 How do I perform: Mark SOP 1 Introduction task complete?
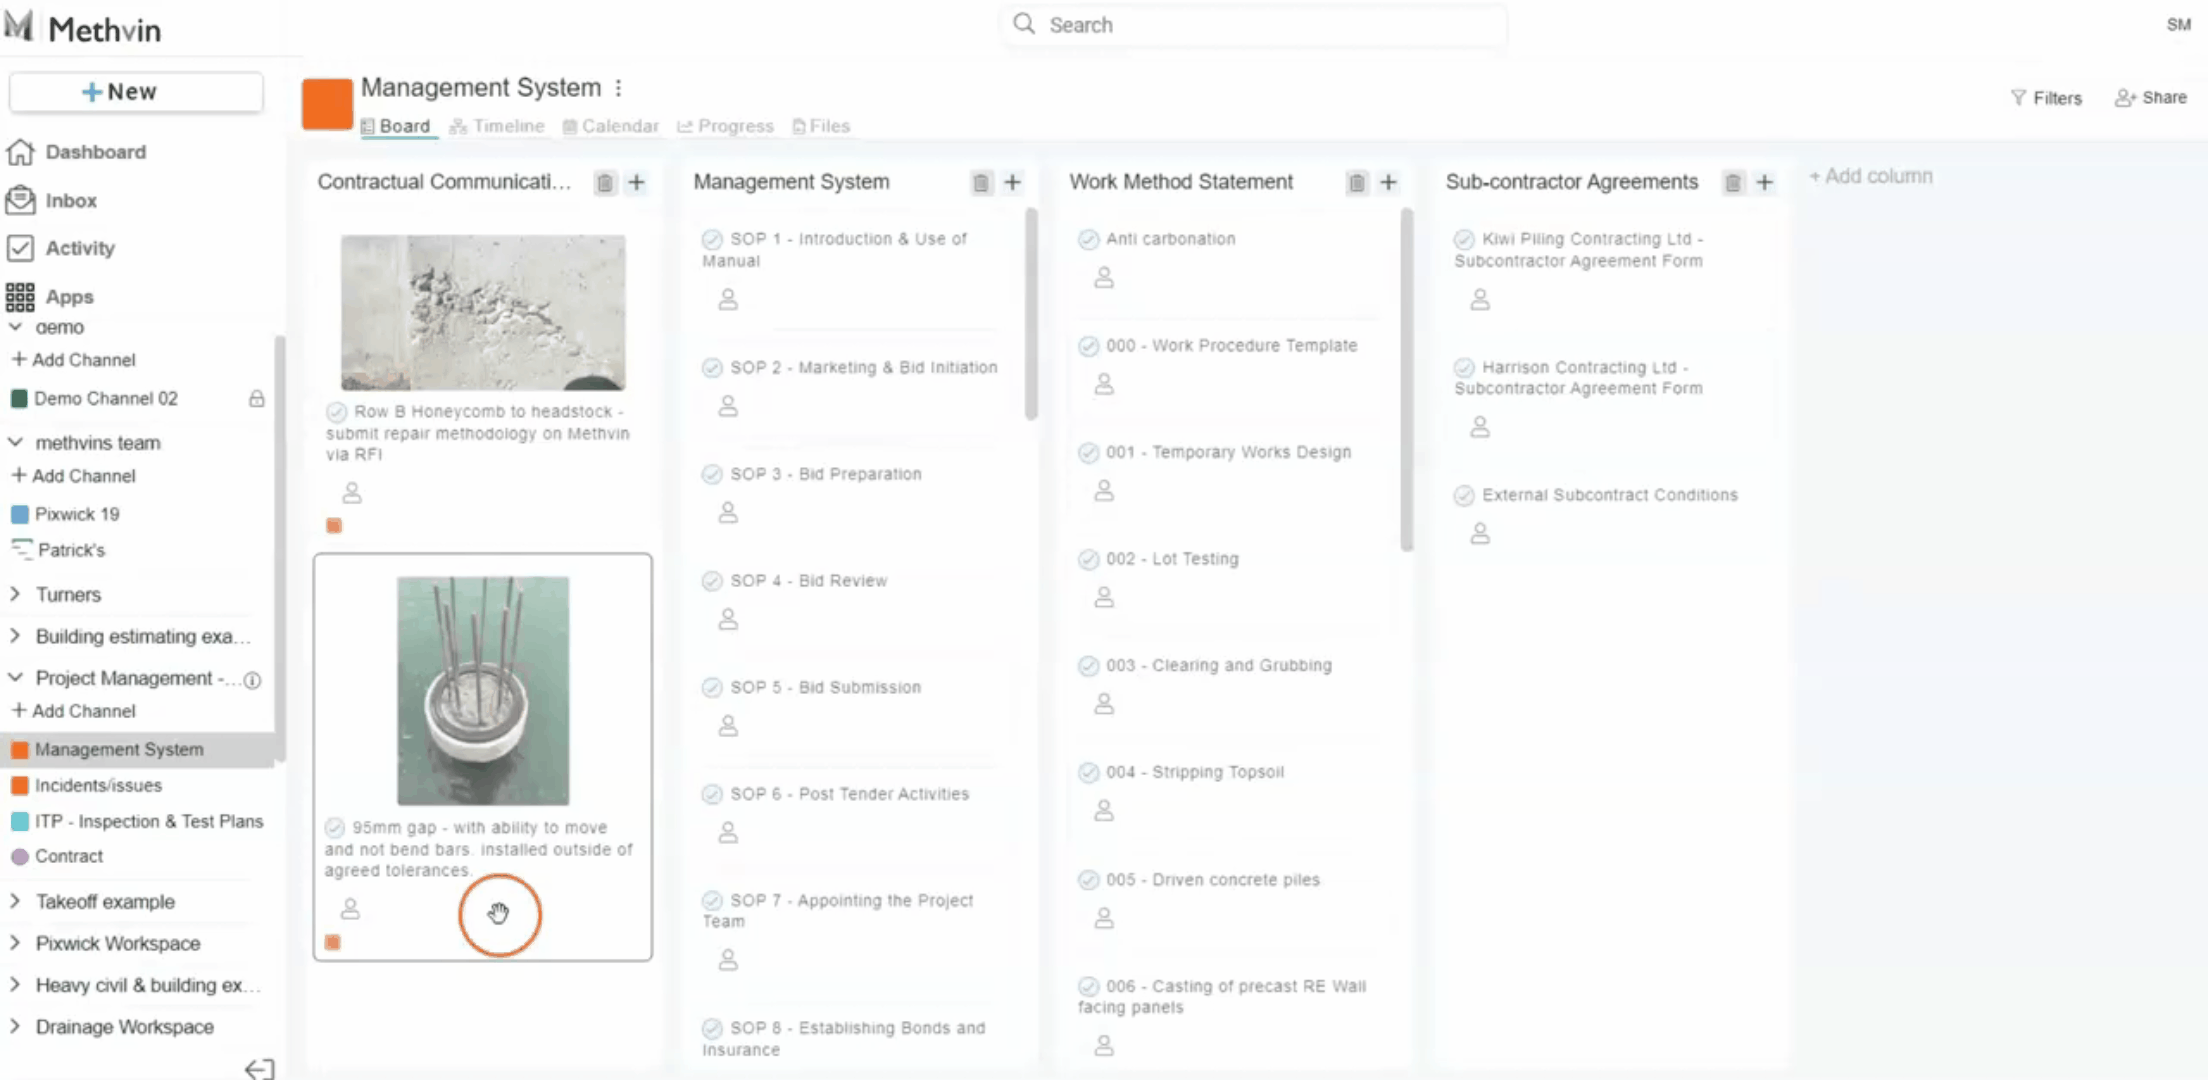pyautogui.click(x=712, y=240)
